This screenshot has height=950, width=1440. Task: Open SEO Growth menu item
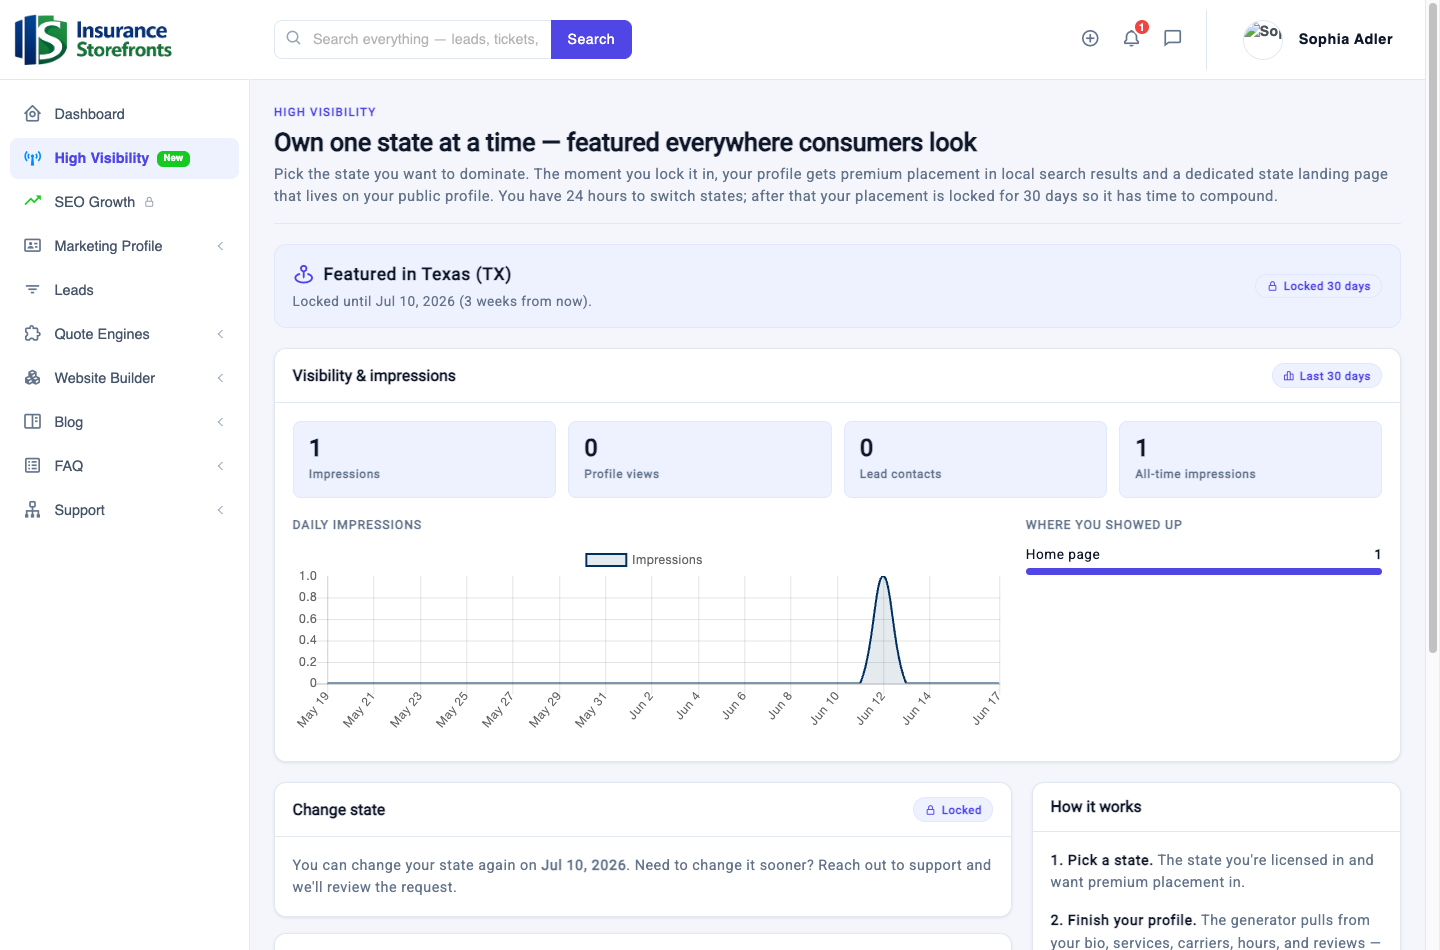pos(124,202)
